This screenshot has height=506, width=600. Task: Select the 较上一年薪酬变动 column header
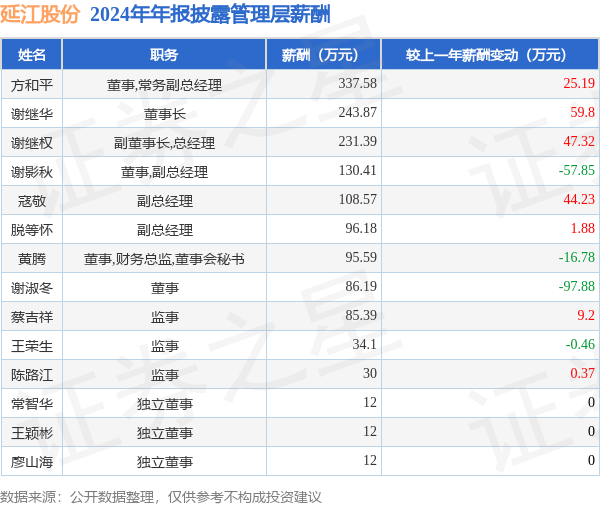pos(490,55)
